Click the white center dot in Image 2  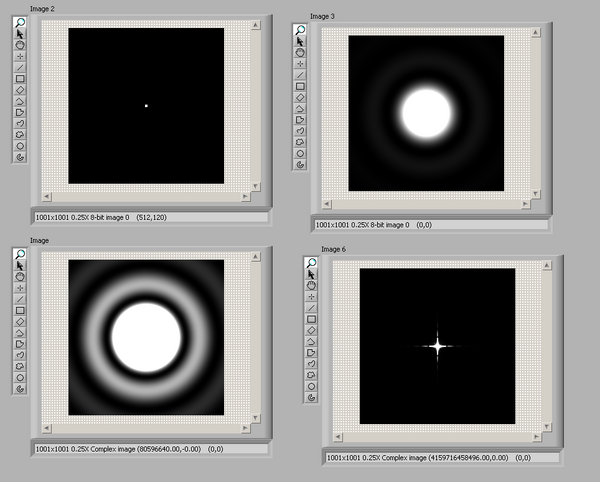coord(146,106)
